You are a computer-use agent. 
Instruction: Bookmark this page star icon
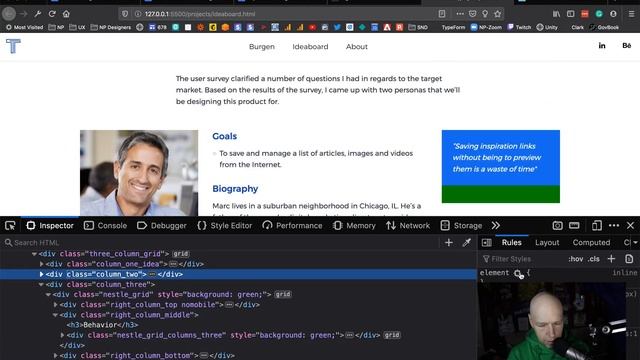point(498,14)
